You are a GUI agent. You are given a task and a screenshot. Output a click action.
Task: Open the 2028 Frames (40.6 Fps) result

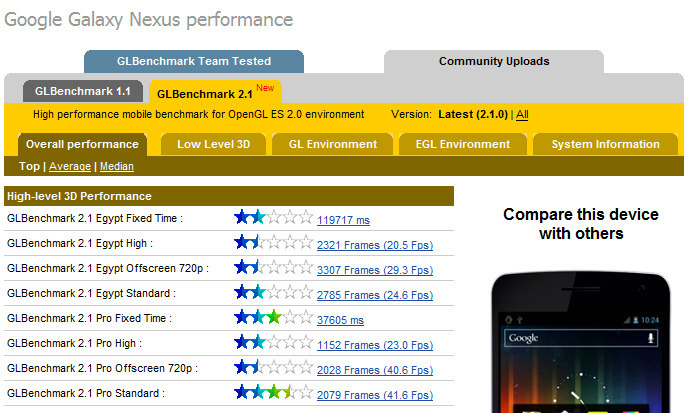pyautogui.click(x=375, y=370)
